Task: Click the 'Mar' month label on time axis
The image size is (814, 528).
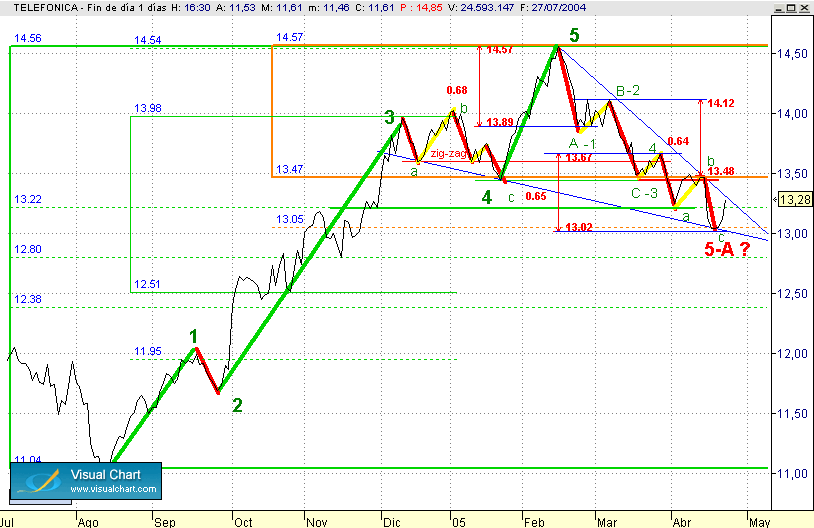Action: 607,522
